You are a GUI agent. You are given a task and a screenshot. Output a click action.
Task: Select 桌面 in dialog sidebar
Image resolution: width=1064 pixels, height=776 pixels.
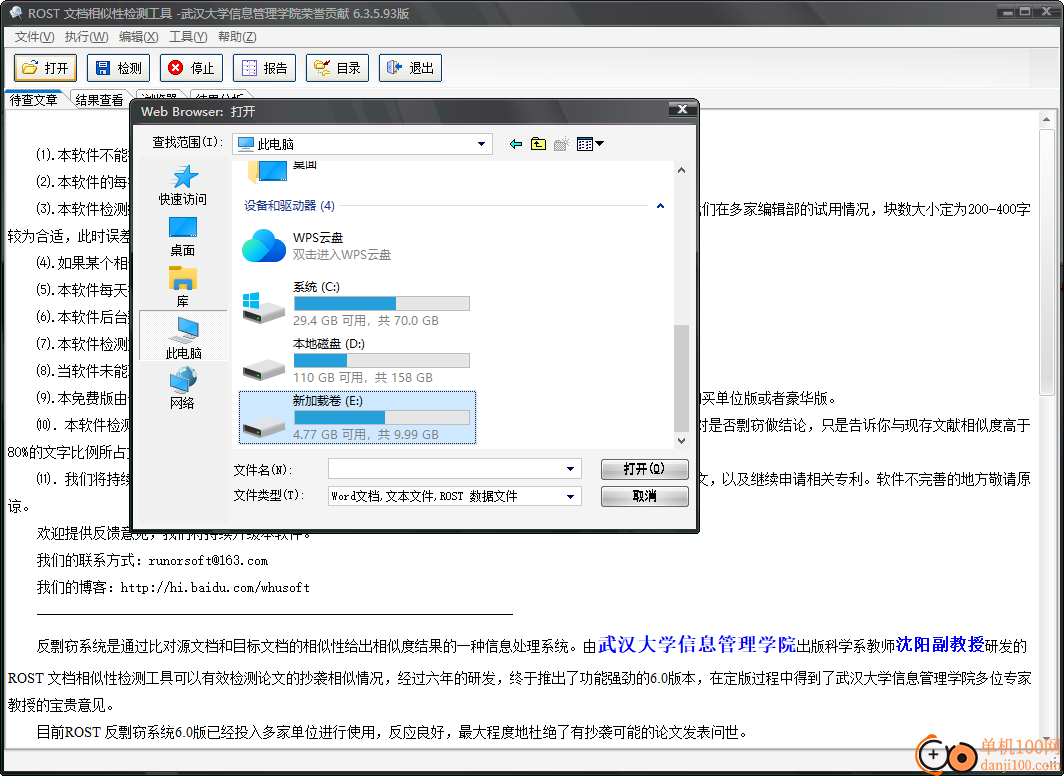(183, 237)
